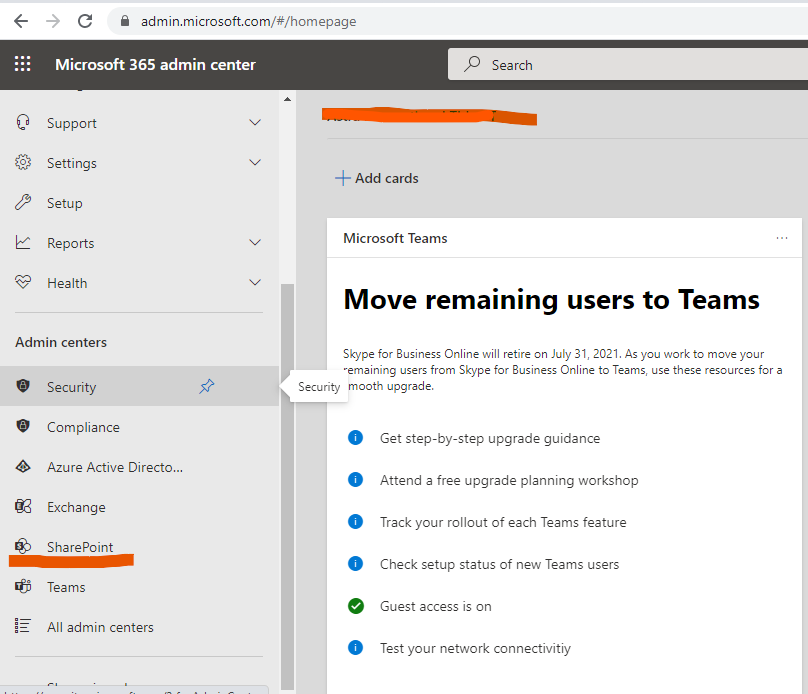The image size is (808, 694).
Task: Click the sidebar scrollbar thumb
Action: pyautogui.click(x=288, y=486)
